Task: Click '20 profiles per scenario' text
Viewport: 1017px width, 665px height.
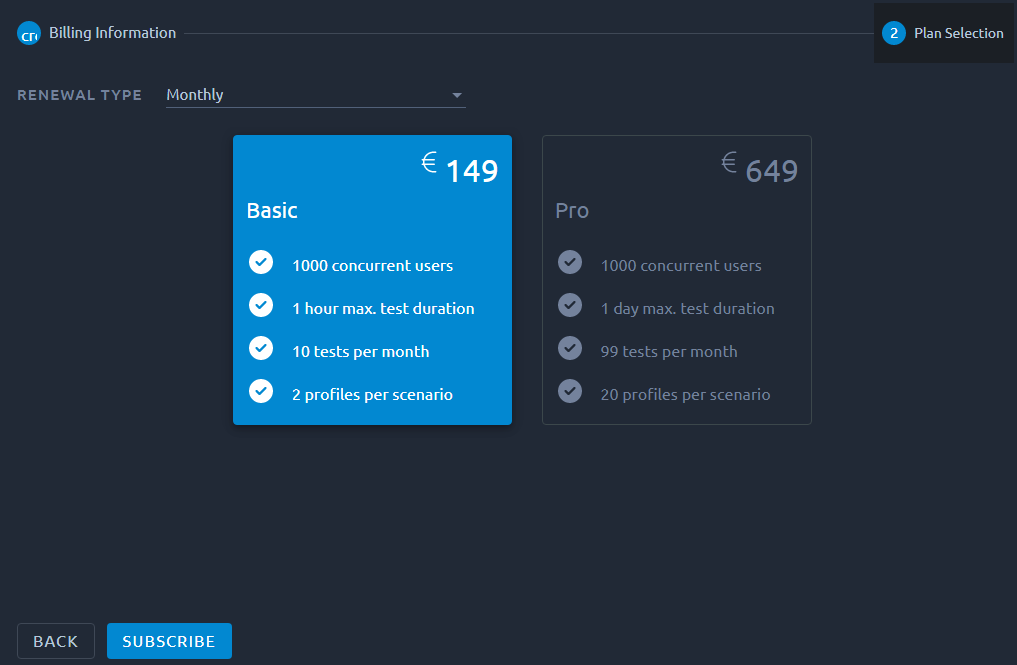Action: click(686, 394)
